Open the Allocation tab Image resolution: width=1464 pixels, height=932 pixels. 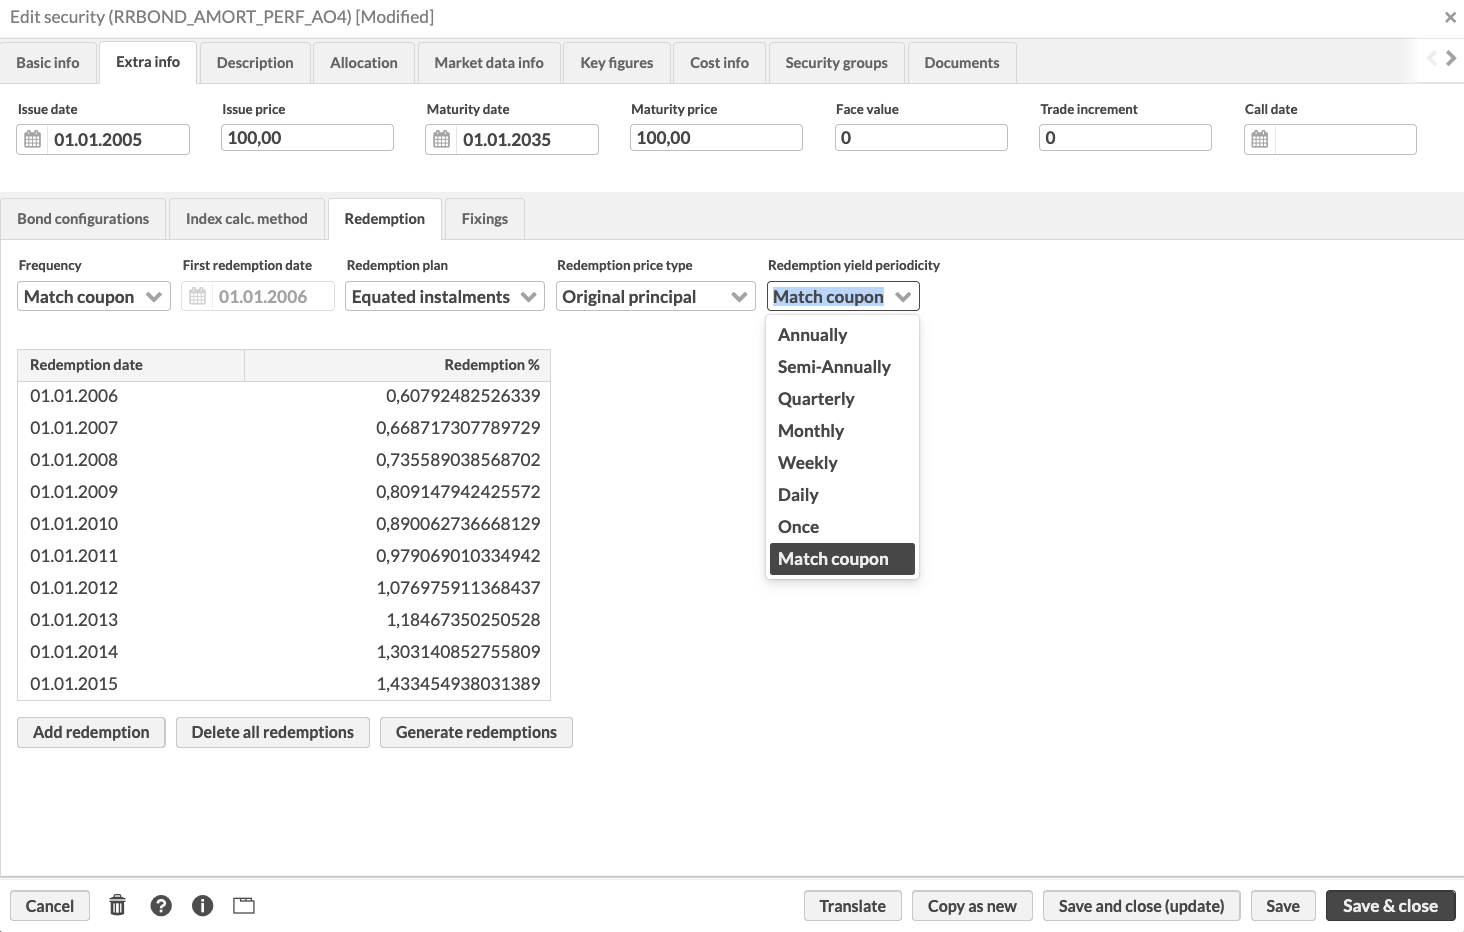364,62
